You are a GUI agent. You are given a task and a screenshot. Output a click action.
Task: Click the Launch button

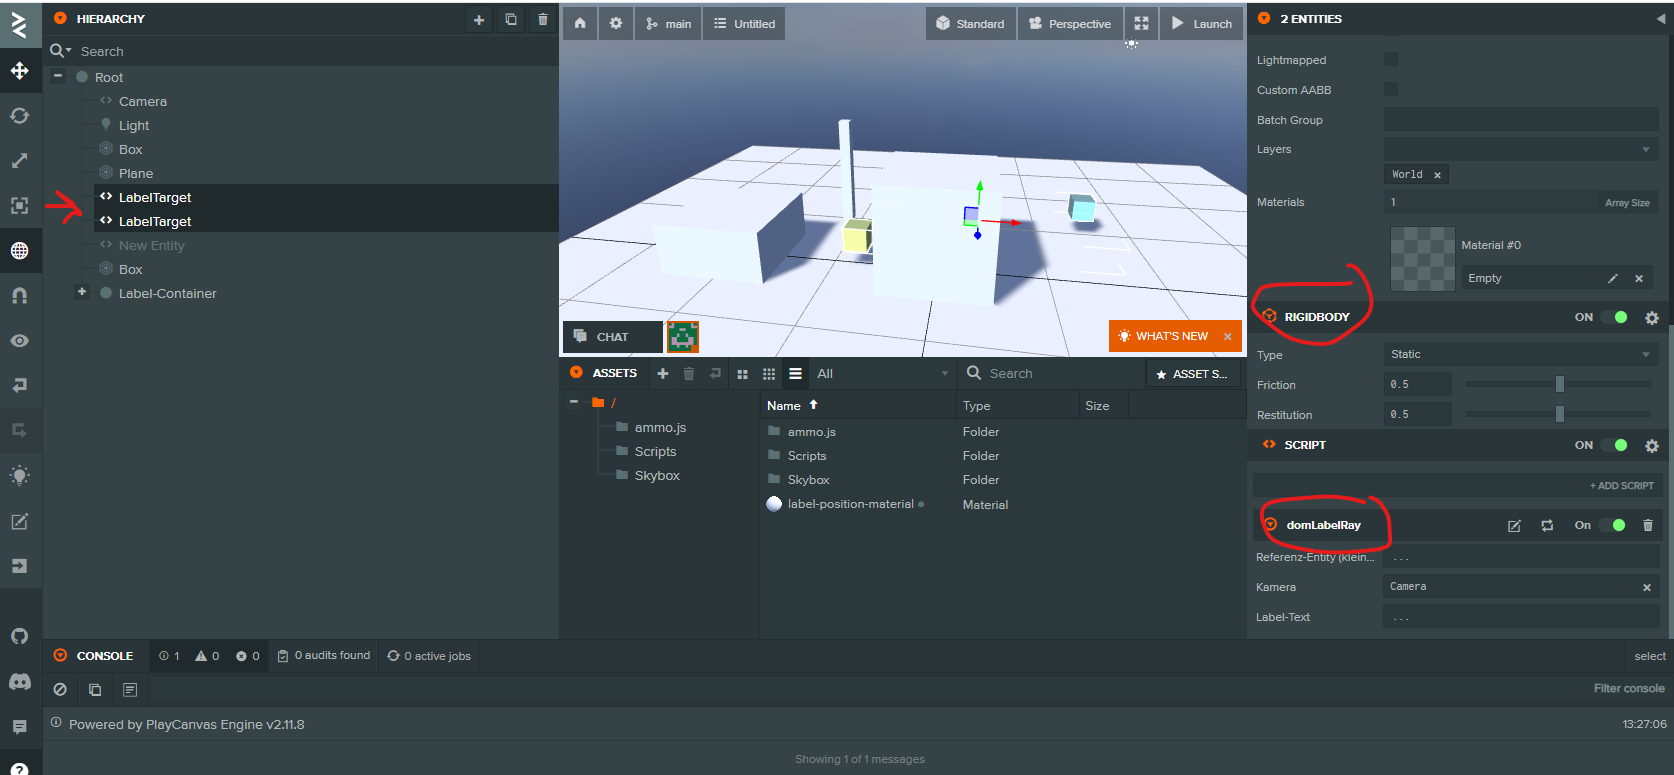click(x=1202, y=24)
